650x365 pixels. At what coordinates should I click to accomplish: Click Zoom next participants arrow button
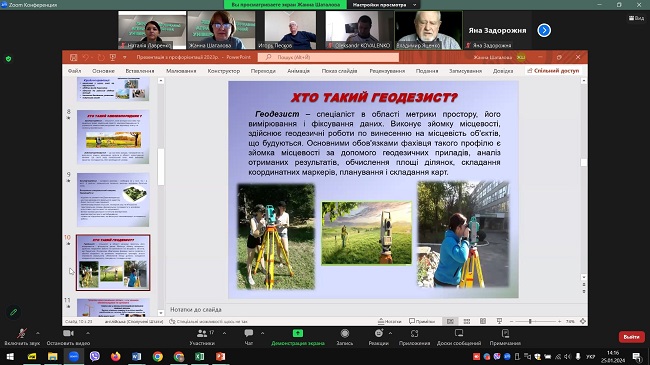click(544, 30)
